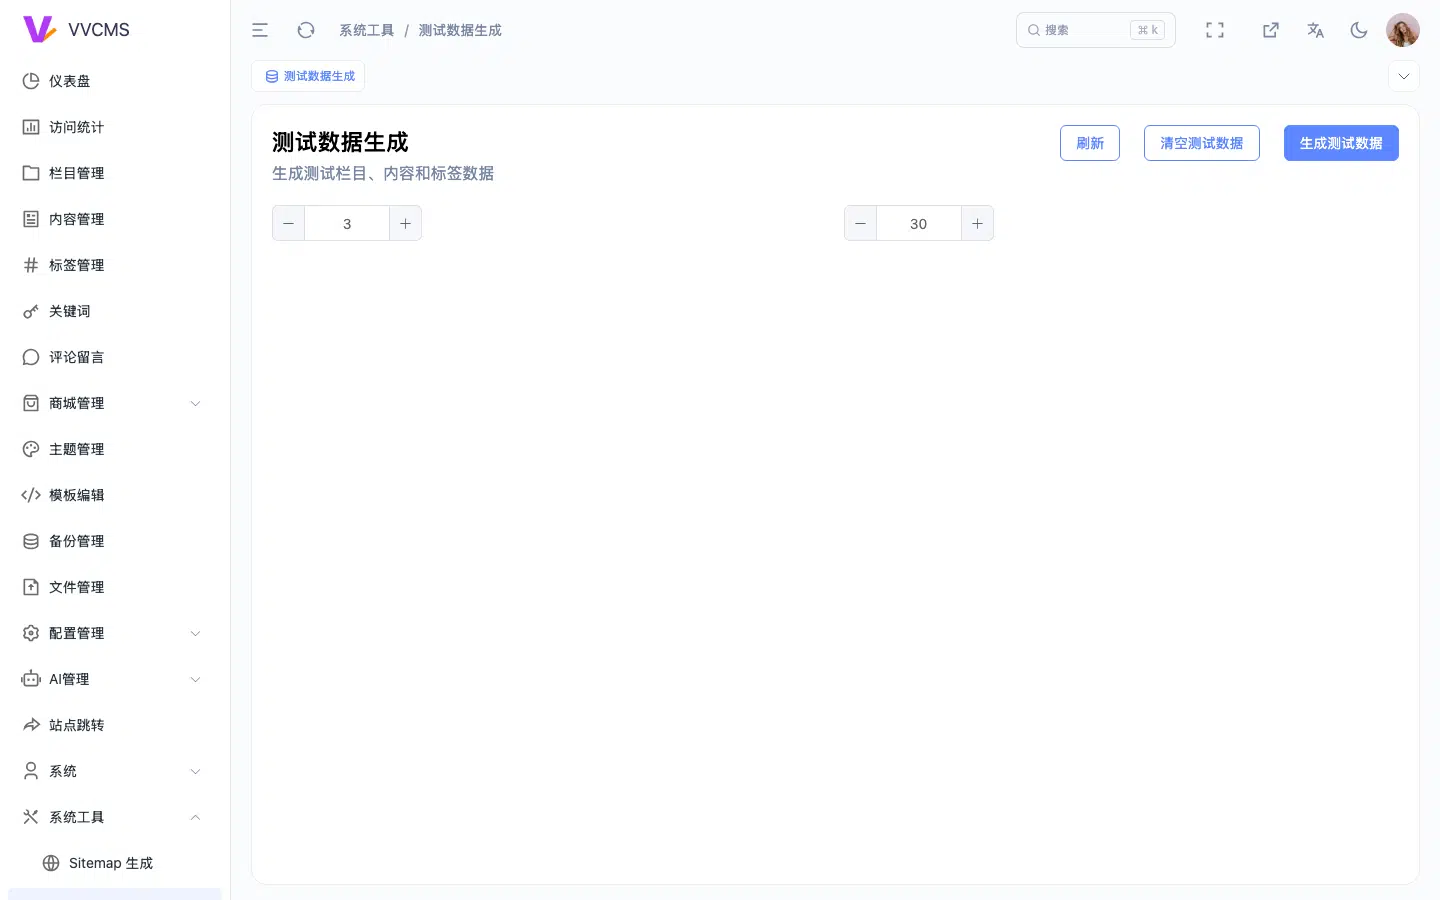Increase the value 30 with plus
The height and width of the screenshot is (900, 1440).
977,223
